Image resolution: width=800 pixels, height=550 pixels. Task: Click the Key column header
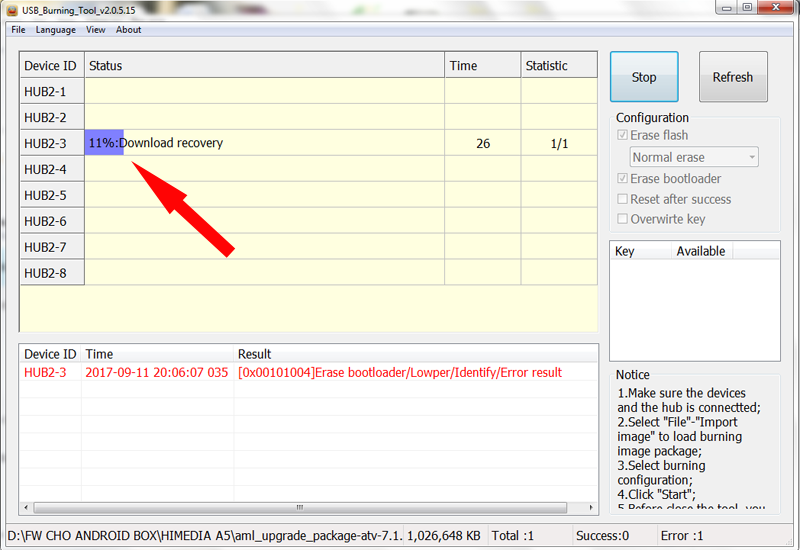[x=625, y=251]
